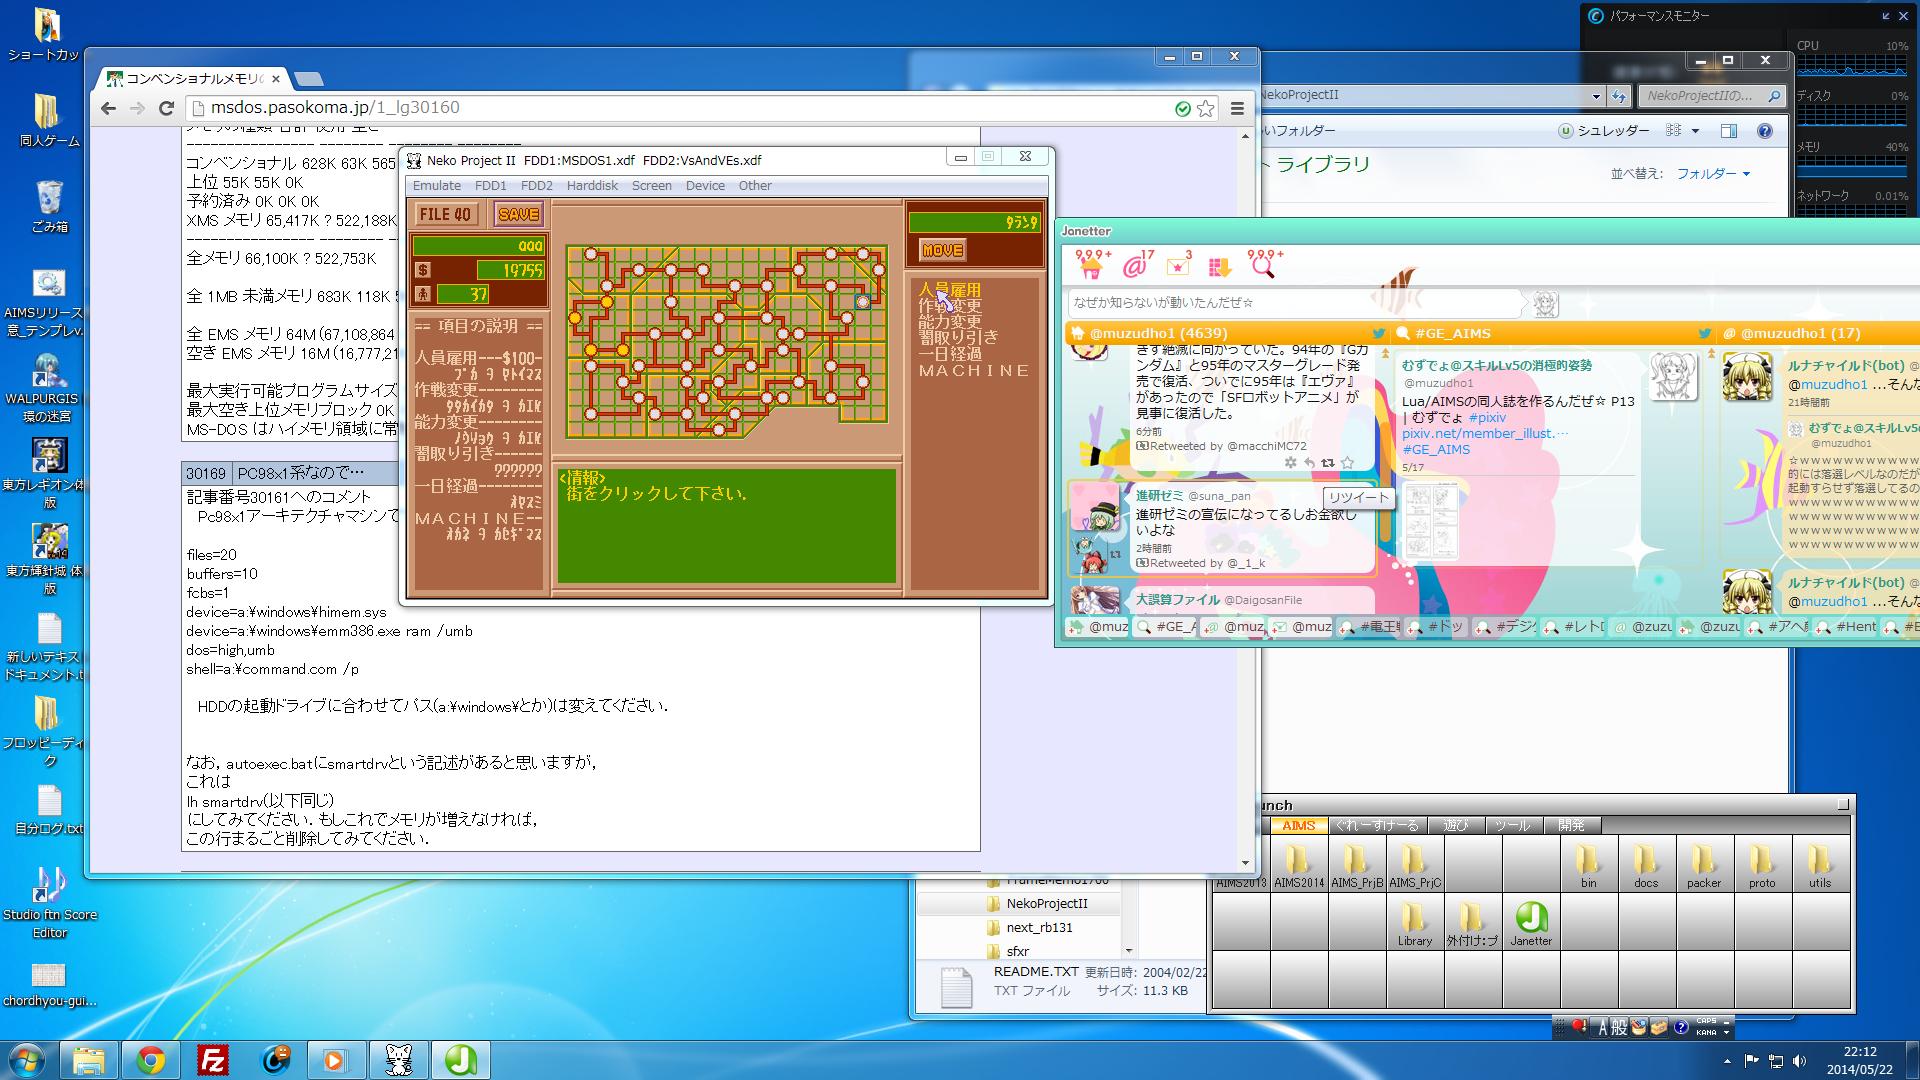
Task: Open the Harddisk menu in Neko Project II
Action: 592,186
